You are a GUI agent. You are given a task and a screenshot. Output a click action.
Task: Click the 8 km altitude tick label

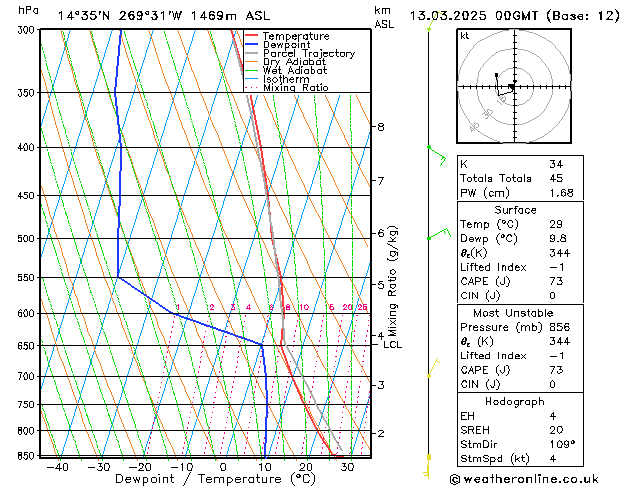tap(381, 127)
